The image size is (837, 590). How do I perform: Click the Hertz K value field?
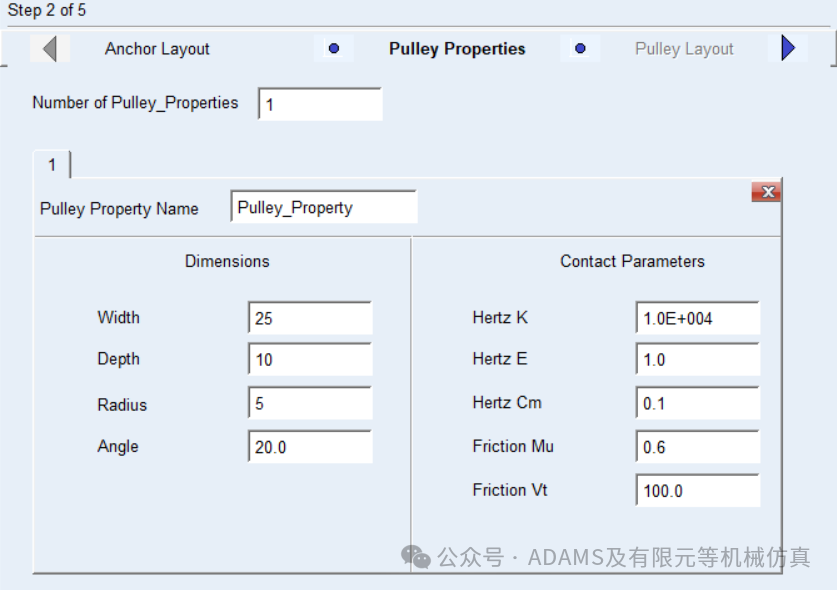coord(698,318)
